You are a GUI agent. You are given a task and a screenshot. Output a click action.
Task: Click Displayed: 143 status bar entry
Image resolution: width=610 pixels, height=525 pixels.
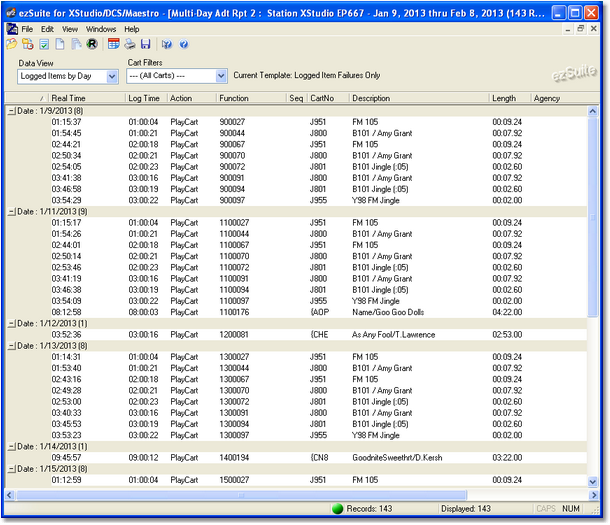[x=466, y=509]
